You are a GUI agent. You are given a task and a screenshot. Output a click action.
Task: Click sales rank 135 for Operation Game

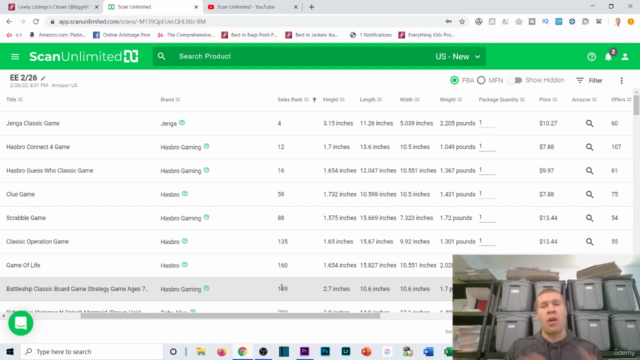tap(282, 242)
